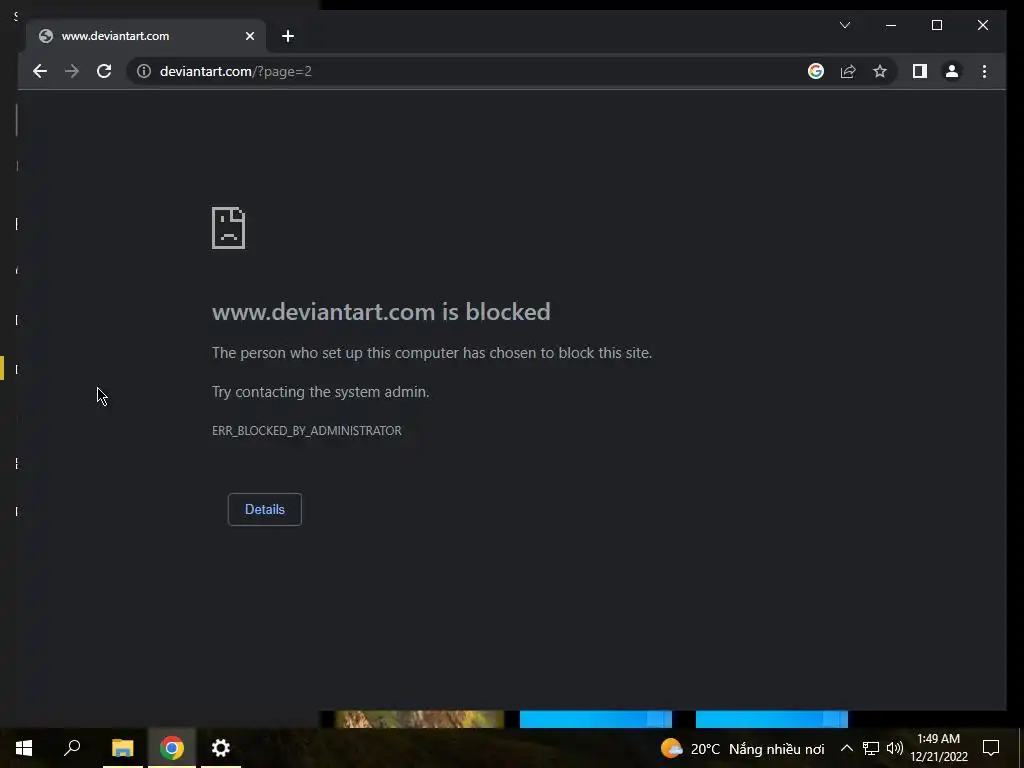Image resolution: width=1024 pixels, height=768 pixels.
Task: Go back to the previous page
Action: pos(40,71)
